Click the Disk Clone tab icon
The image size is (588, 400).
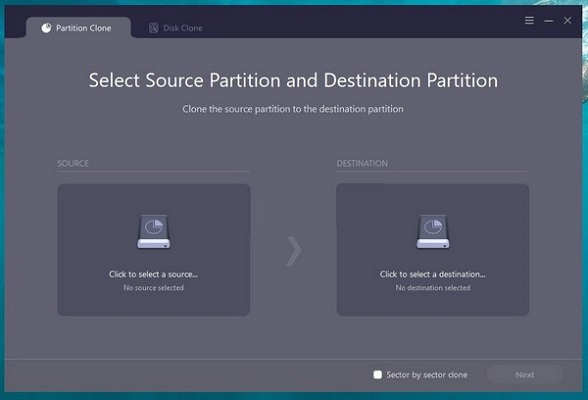[x=153, y=28]
